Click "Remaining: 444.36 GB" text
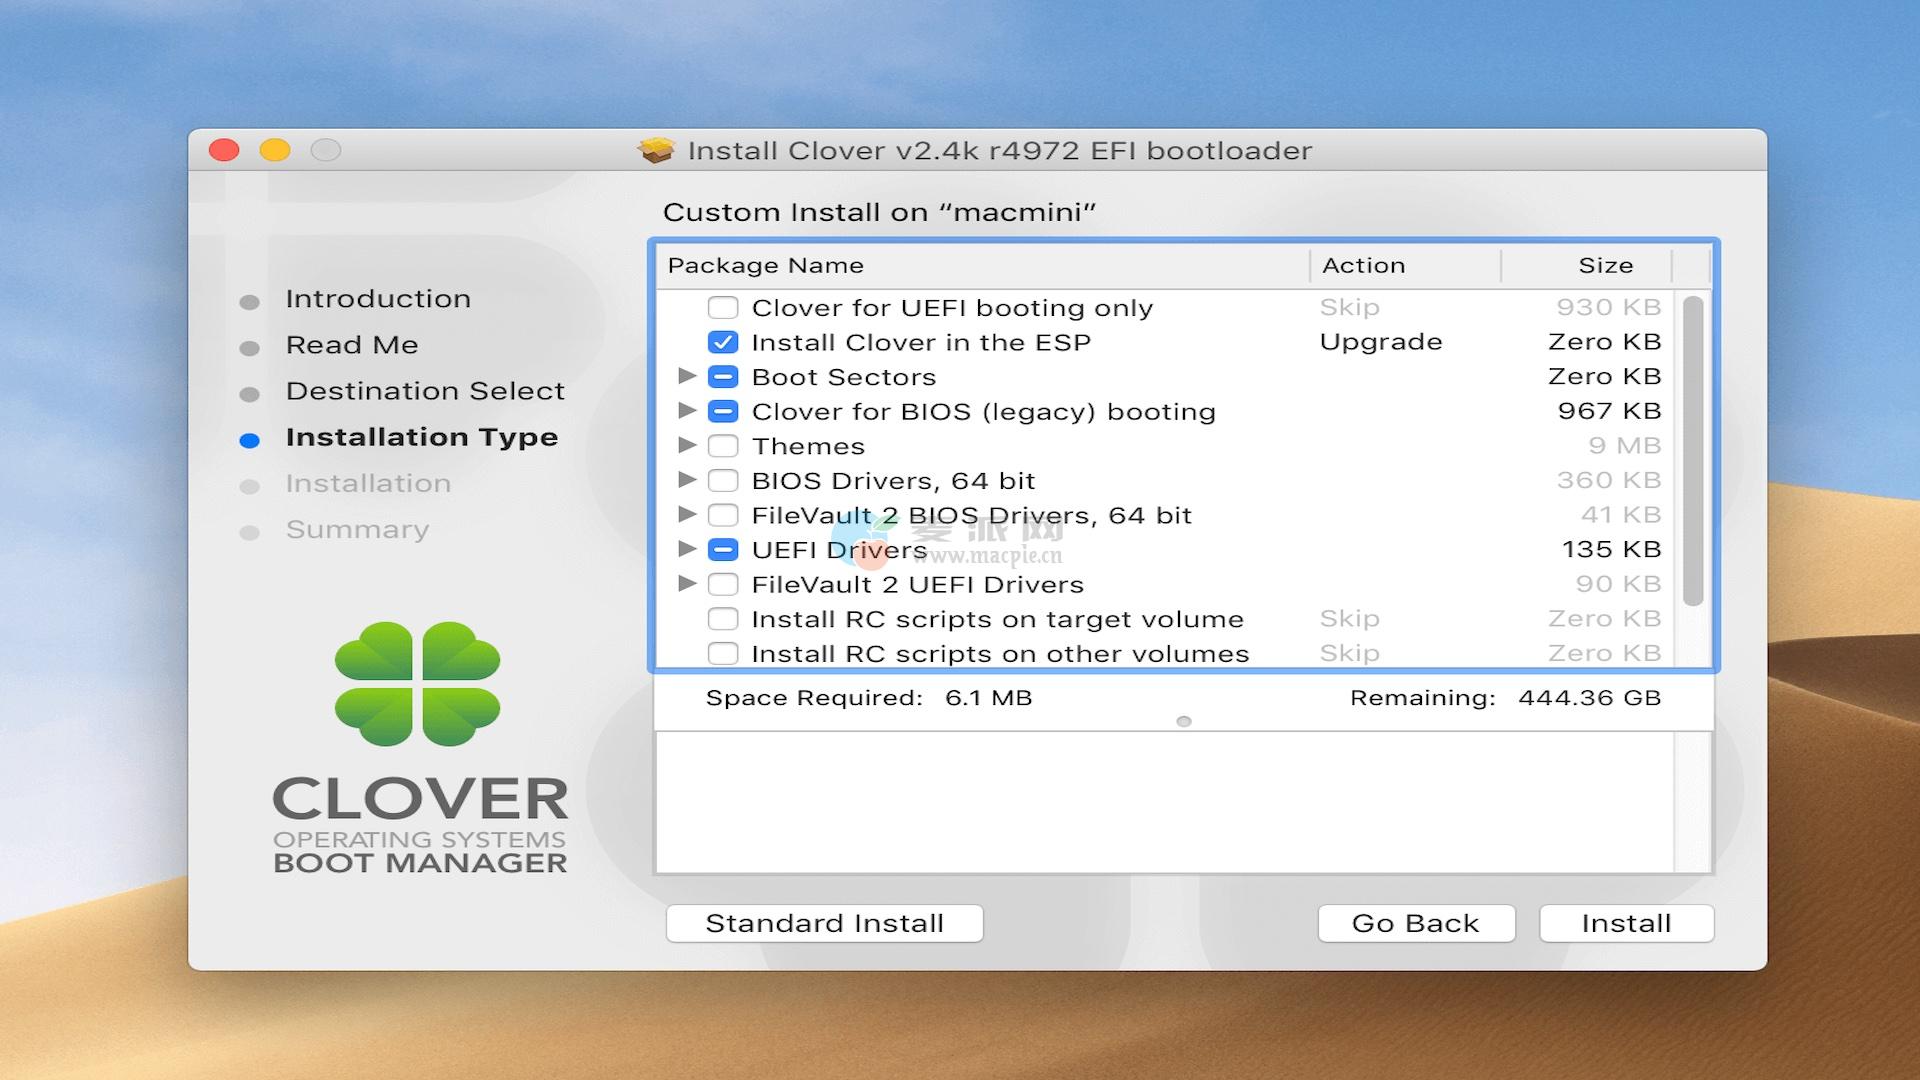Screen dimensions: 1920x1080 coord(1505,698)
